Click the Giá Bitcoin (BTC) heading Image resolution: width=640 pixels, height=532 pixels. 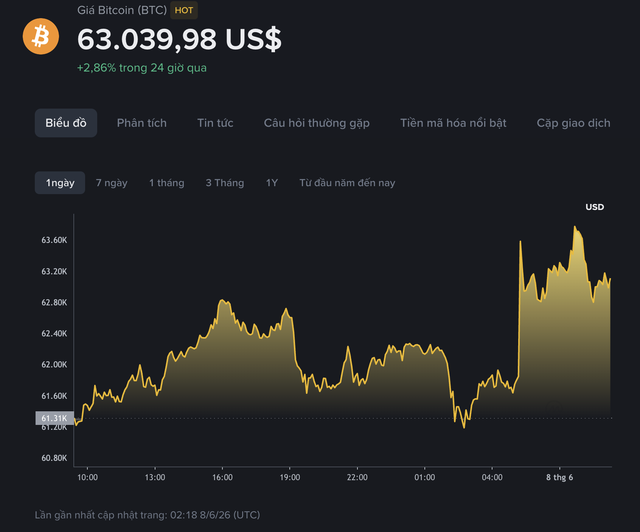(122, 10)
